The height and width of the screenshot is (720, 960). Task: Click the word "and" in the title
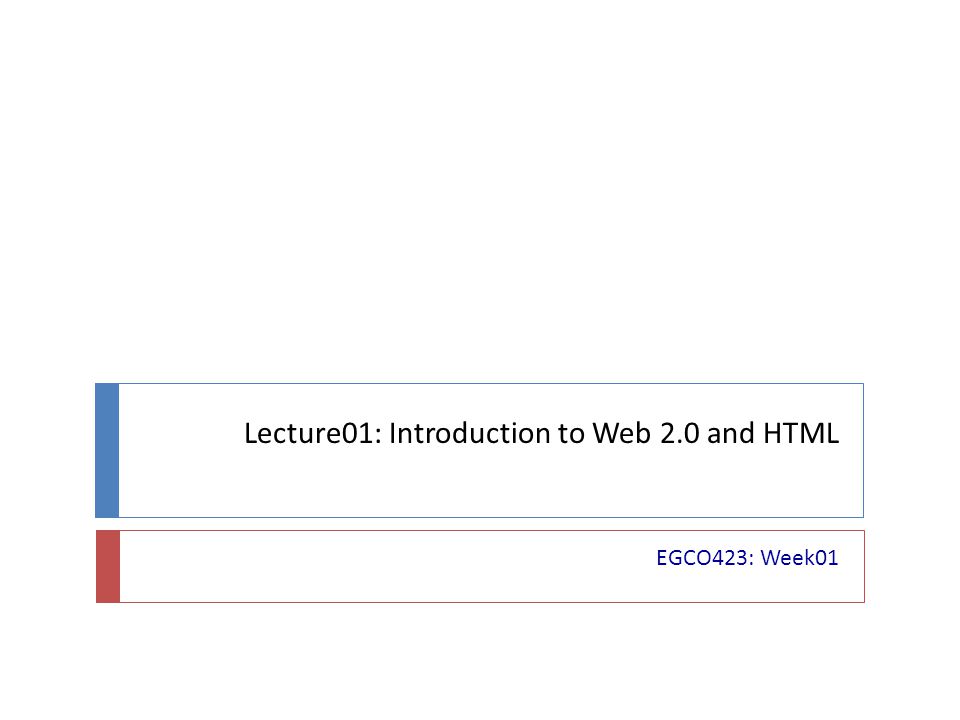(731, 433)
